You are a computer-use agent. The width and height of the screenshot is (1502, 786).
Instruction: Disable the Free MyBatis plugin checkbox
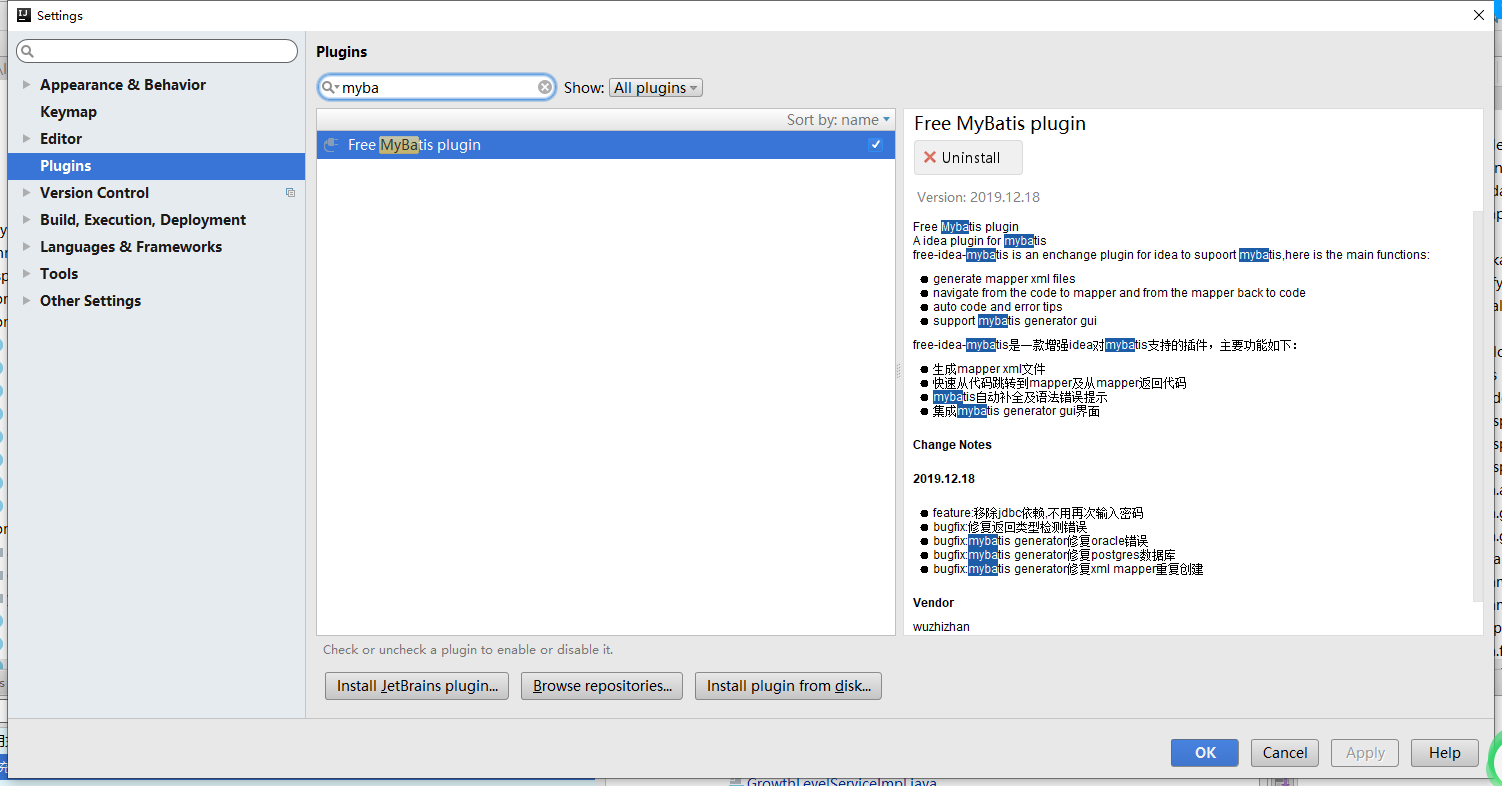tap(875, 145)
